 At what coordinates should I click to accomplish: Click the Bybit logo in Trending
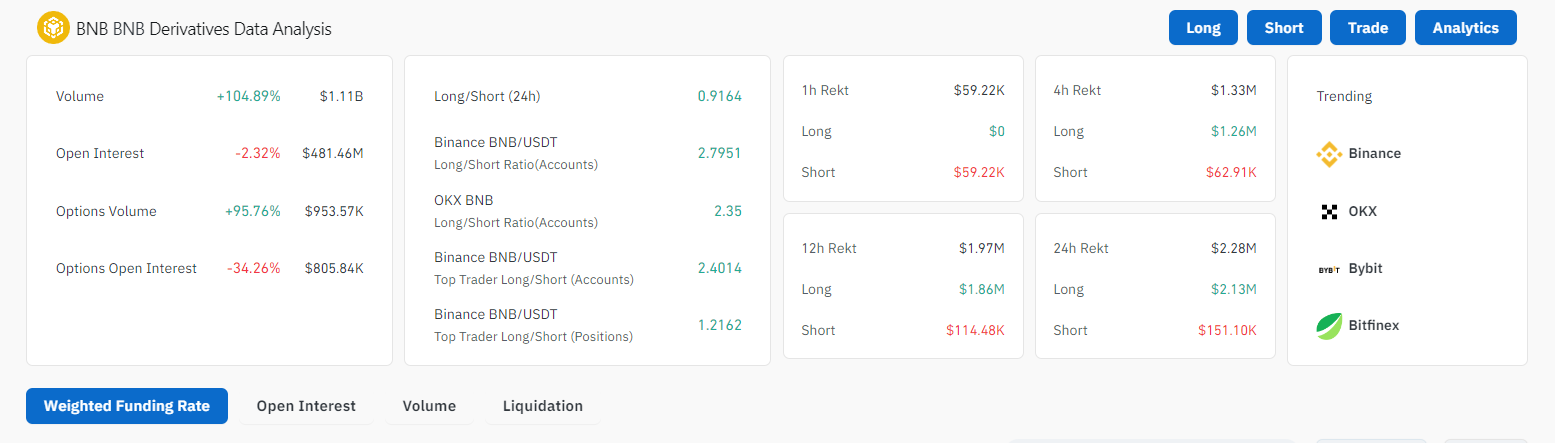[x=1329, y=269]
